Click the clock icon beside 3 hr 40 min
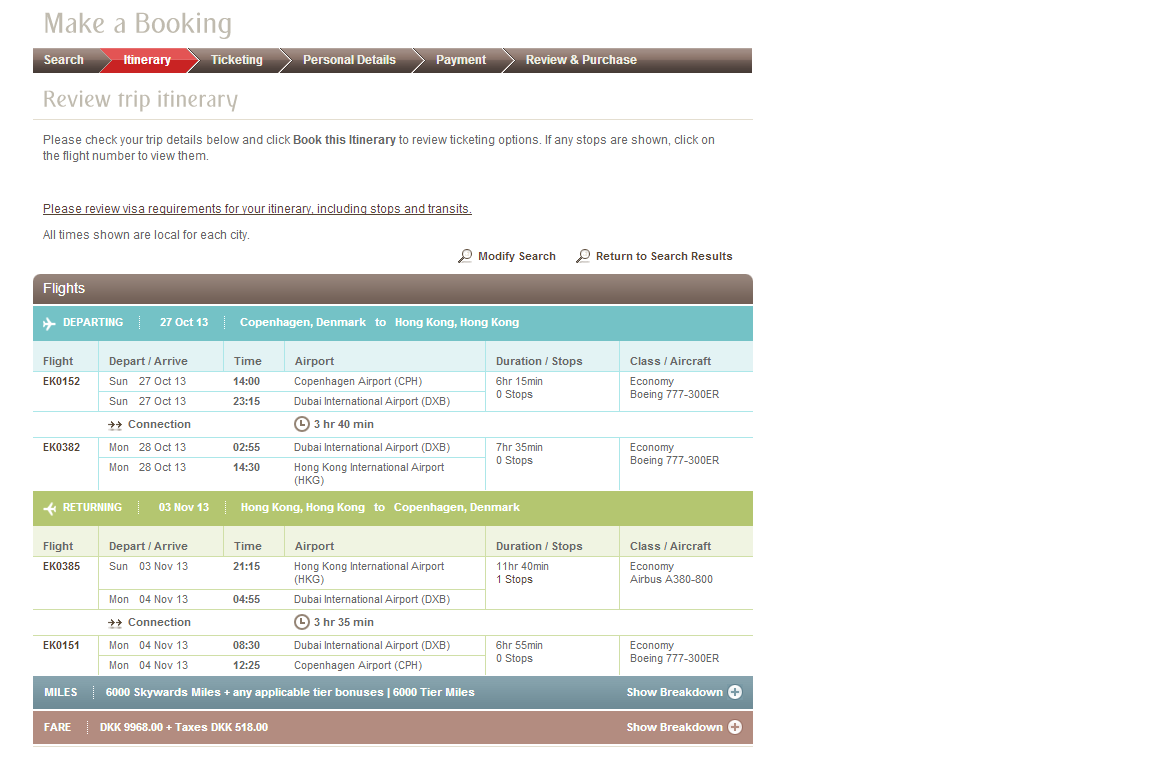Image resolution: width=1152 pixels, height=757 pixels. [x=302, y=424]
